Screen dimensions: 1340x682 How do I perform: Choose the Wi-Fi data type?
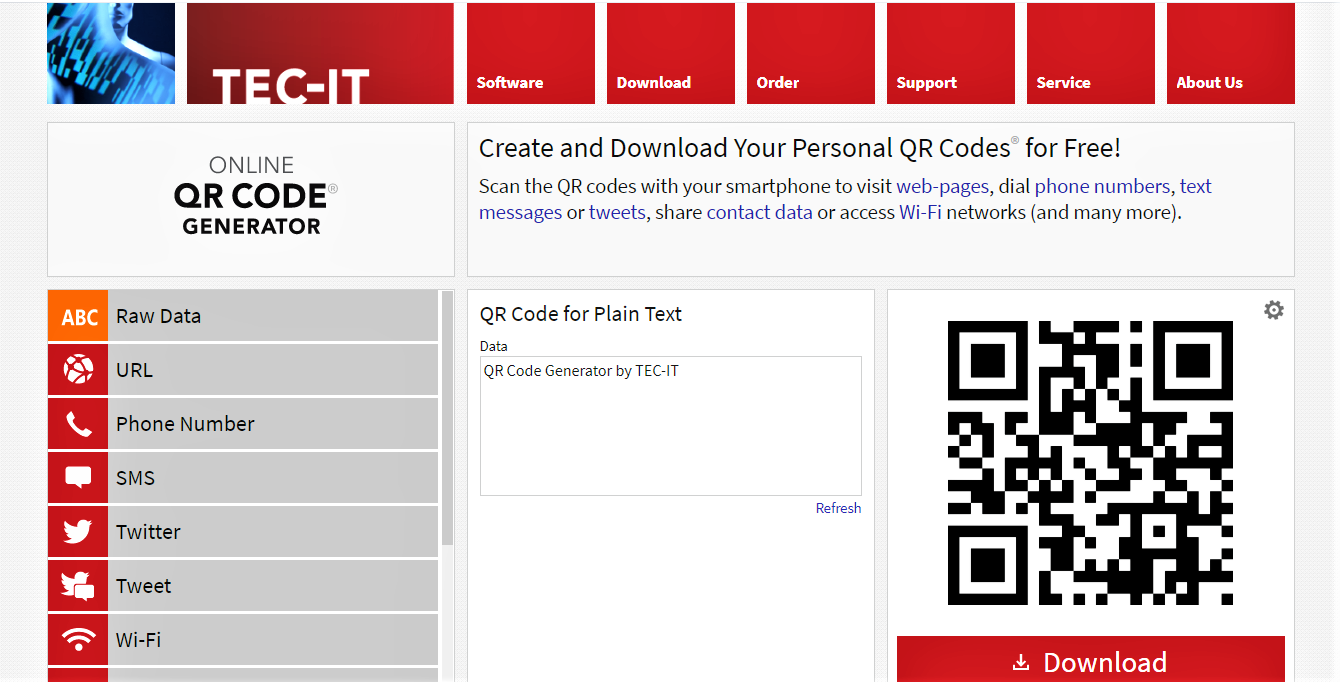coord(243,640)
